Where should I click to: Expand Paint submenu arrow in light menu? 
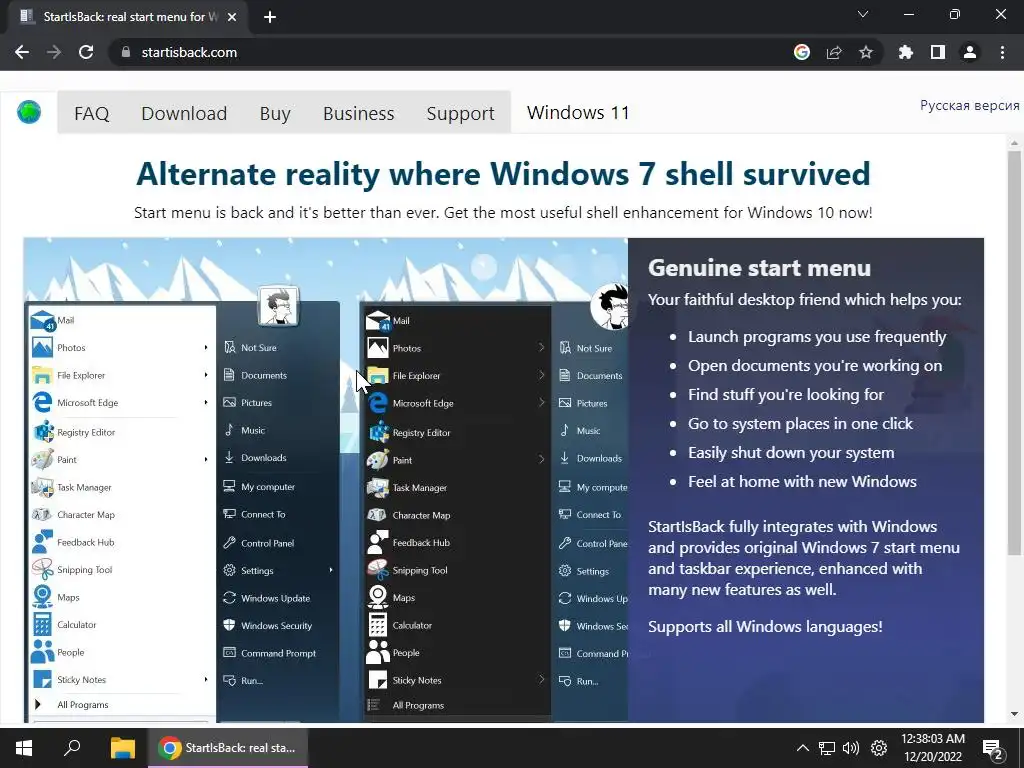click(x=206, y=459)
